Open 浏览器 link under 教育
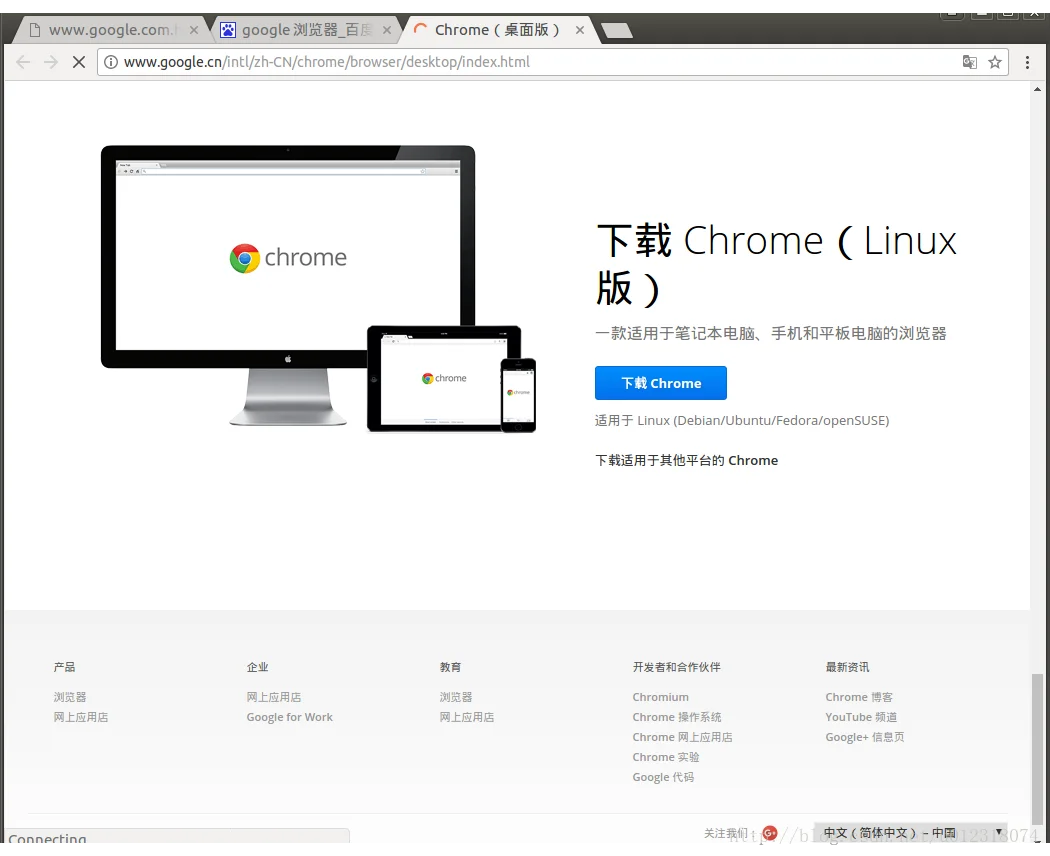This screenshot has height=856, width=1050. tap(455, 697)
